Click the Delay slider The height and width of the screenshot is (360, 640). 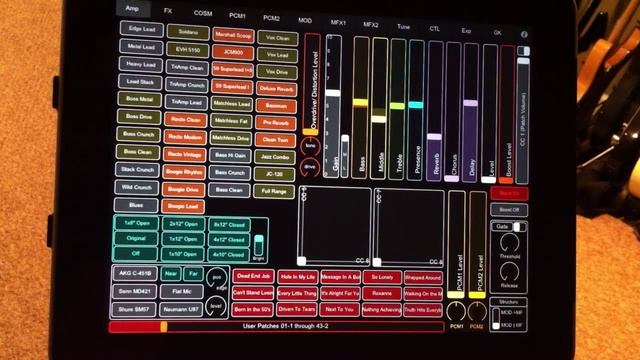click(471, 112)
